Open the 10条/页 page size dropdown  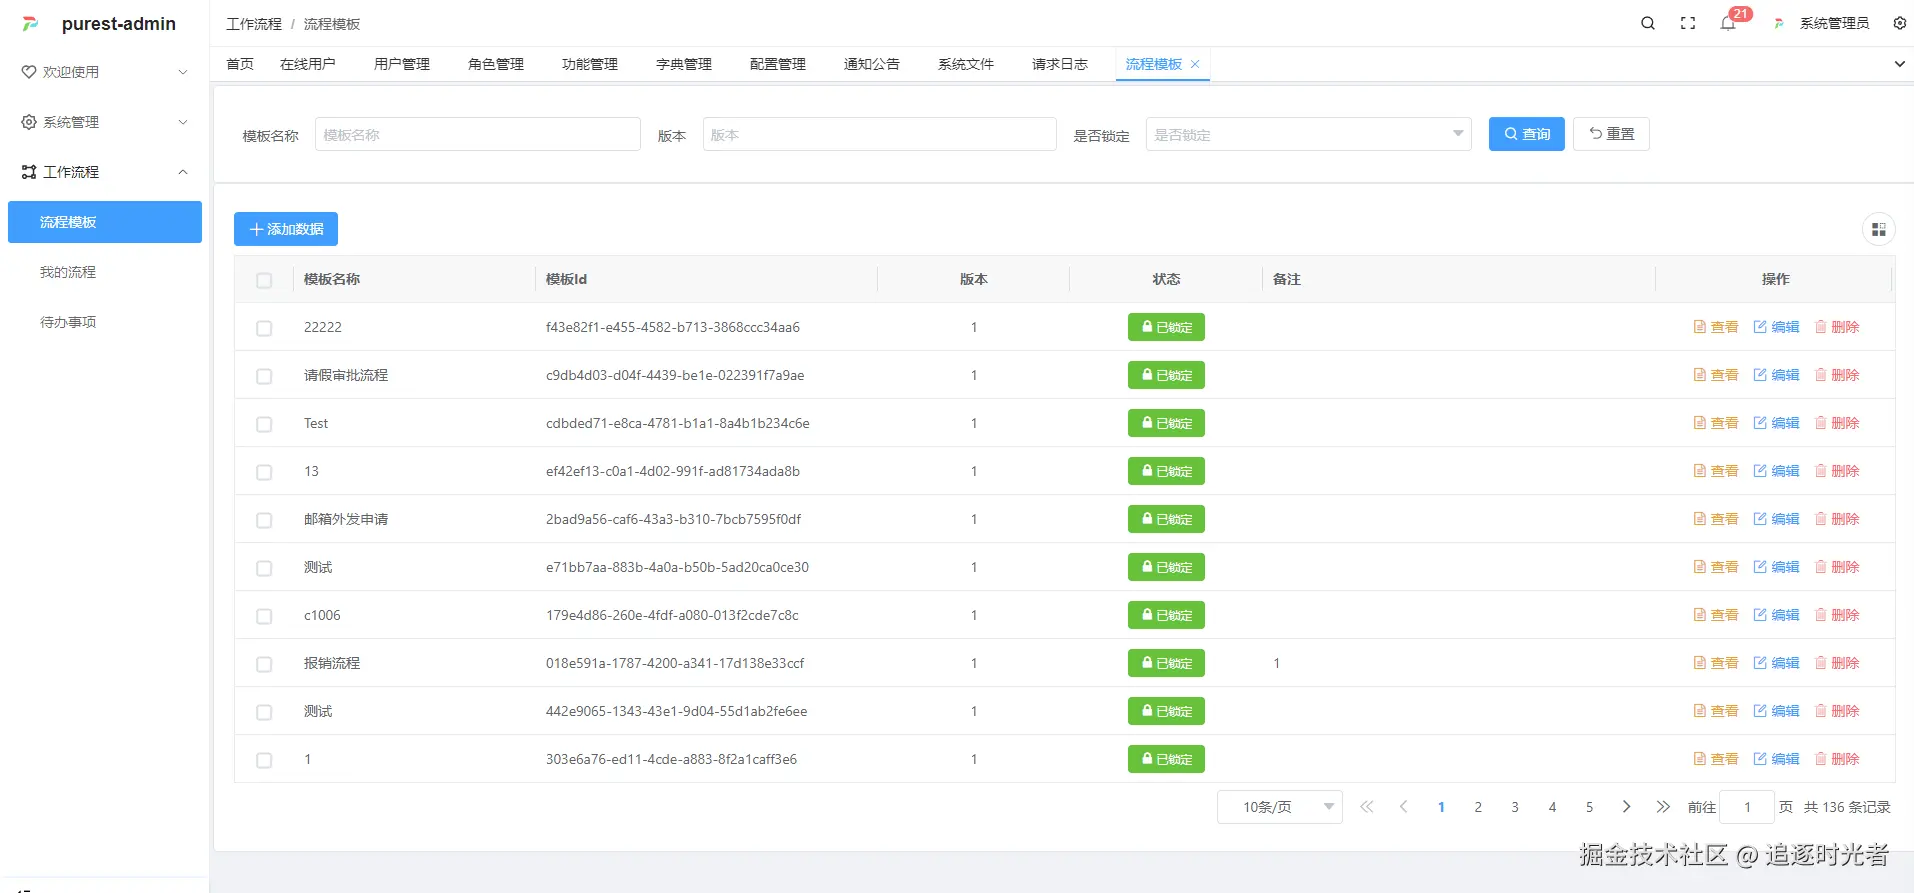click(x=1278, y=807)
